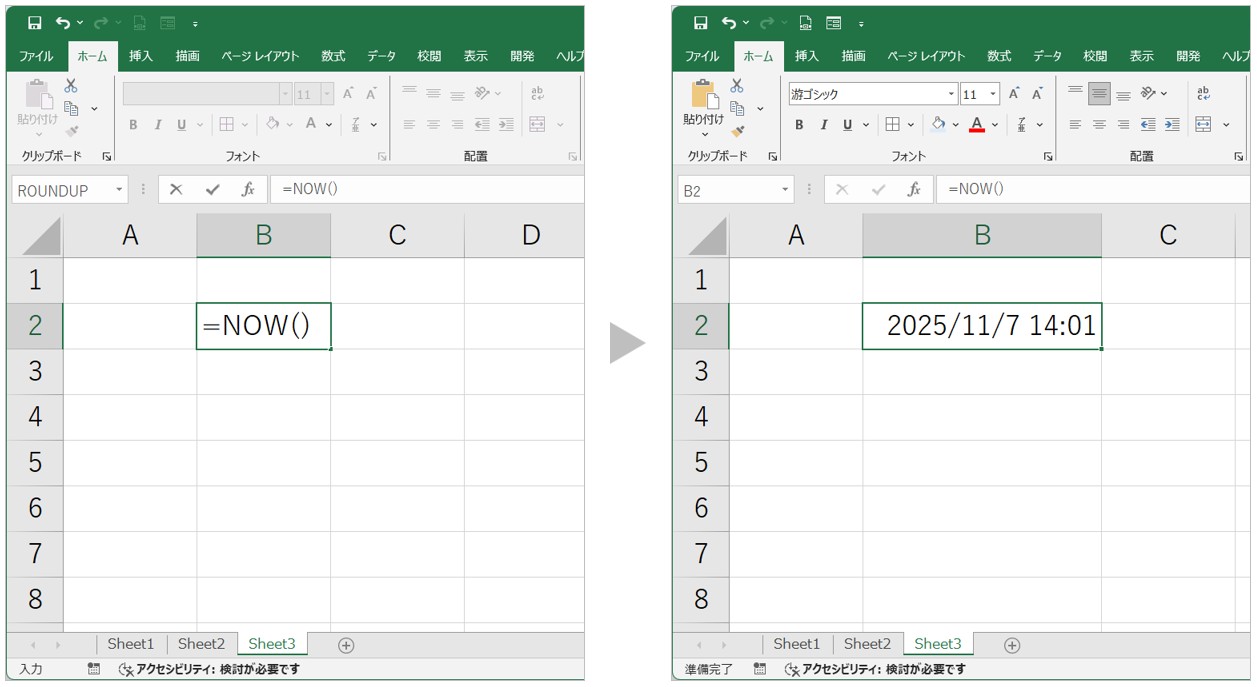Toggle Italic in the right window ribbon
Viewport: 1257px width, 687px height.
coord(823,125)
